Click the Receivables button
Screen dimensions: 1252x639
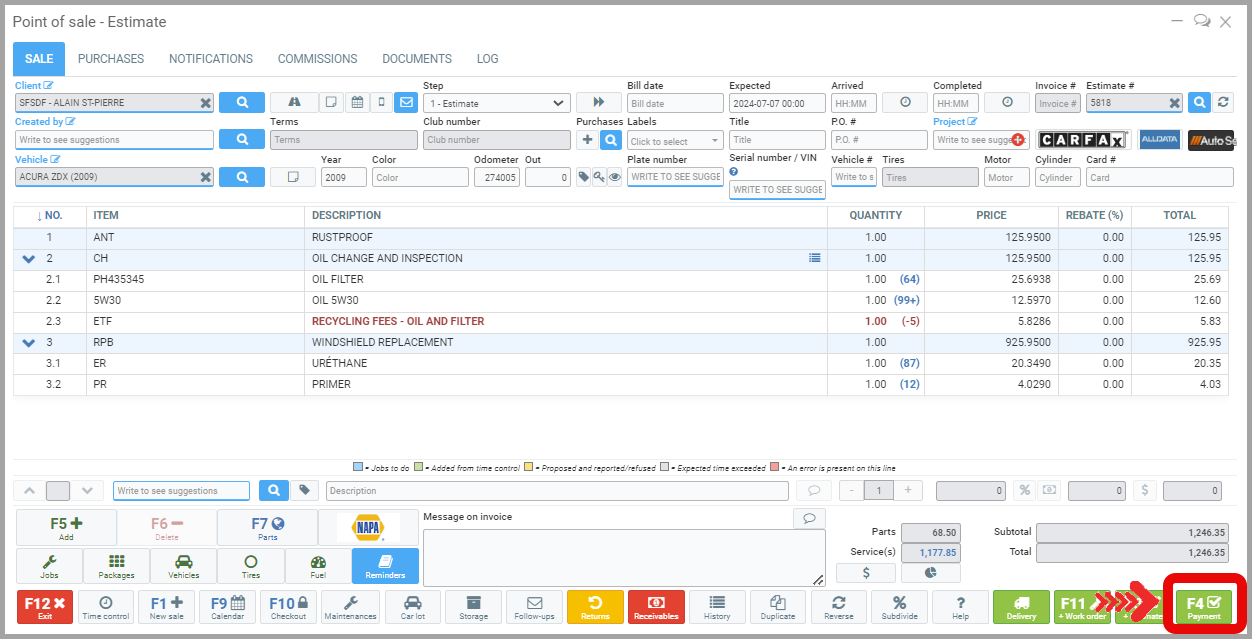pos(656,607)
